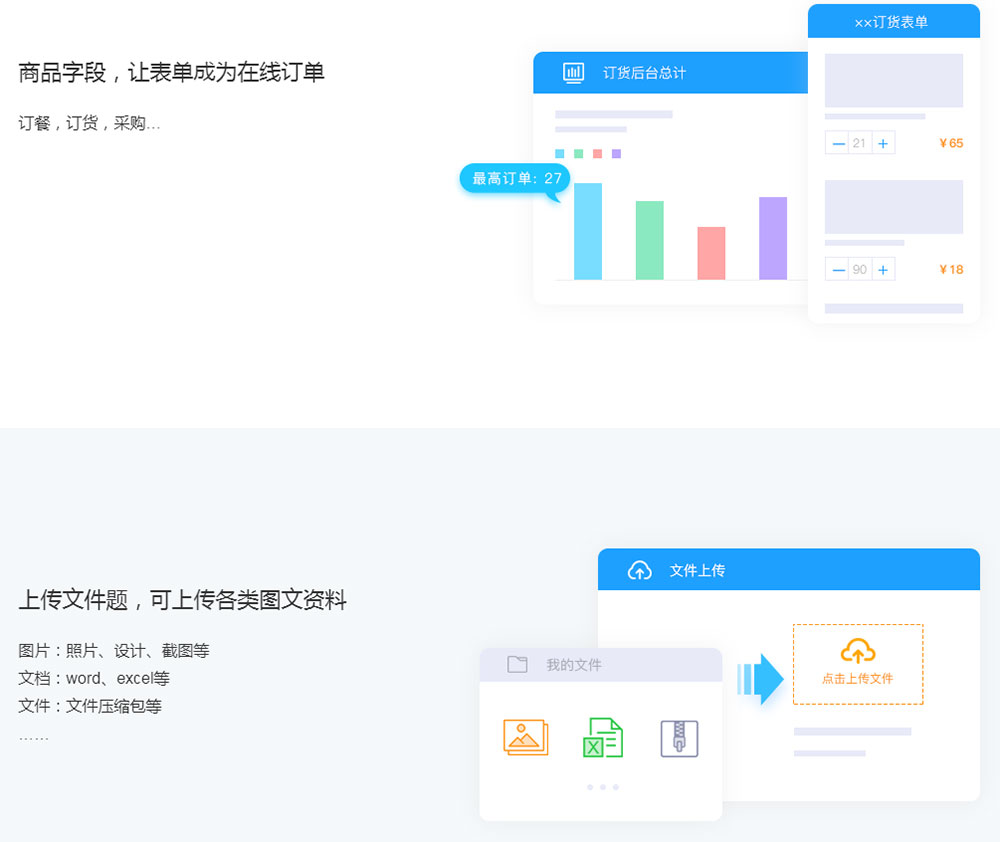Click the ××订货表单 header title
1000x842 pixels.
tap(891, 22)
